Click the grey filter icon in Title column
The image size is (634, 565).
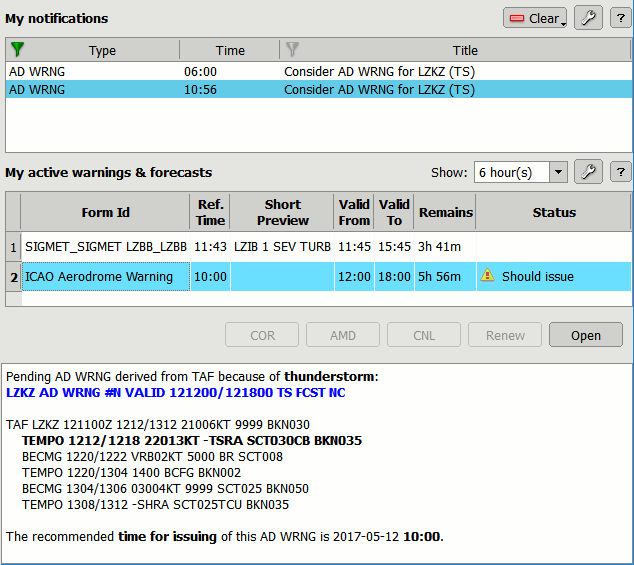(292, 49)
